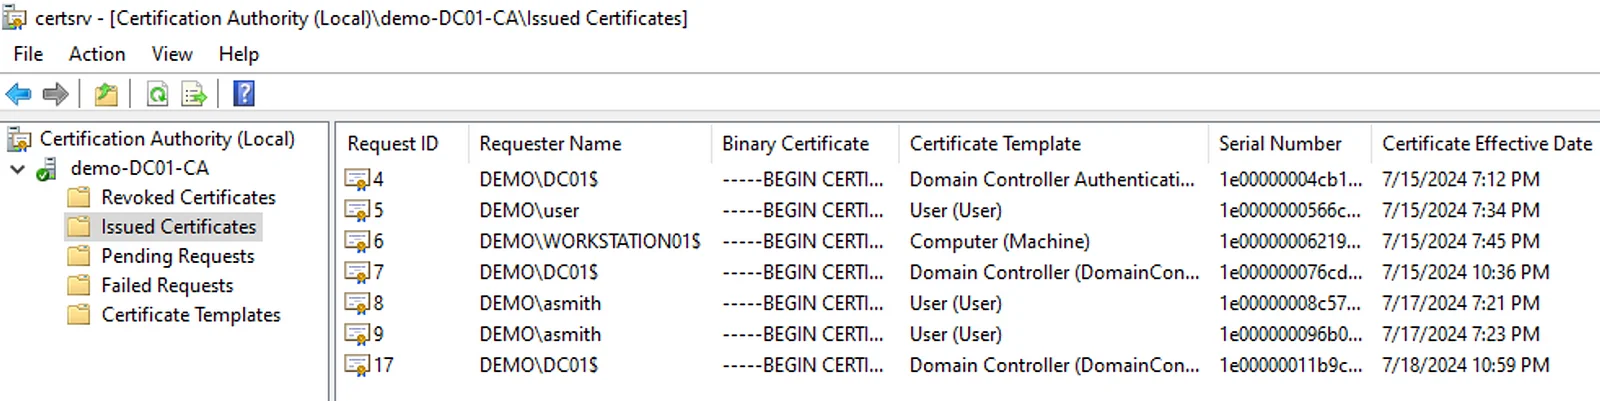
Task: Click the Back arrow toolbar icon
Action: tap(18, 94)
